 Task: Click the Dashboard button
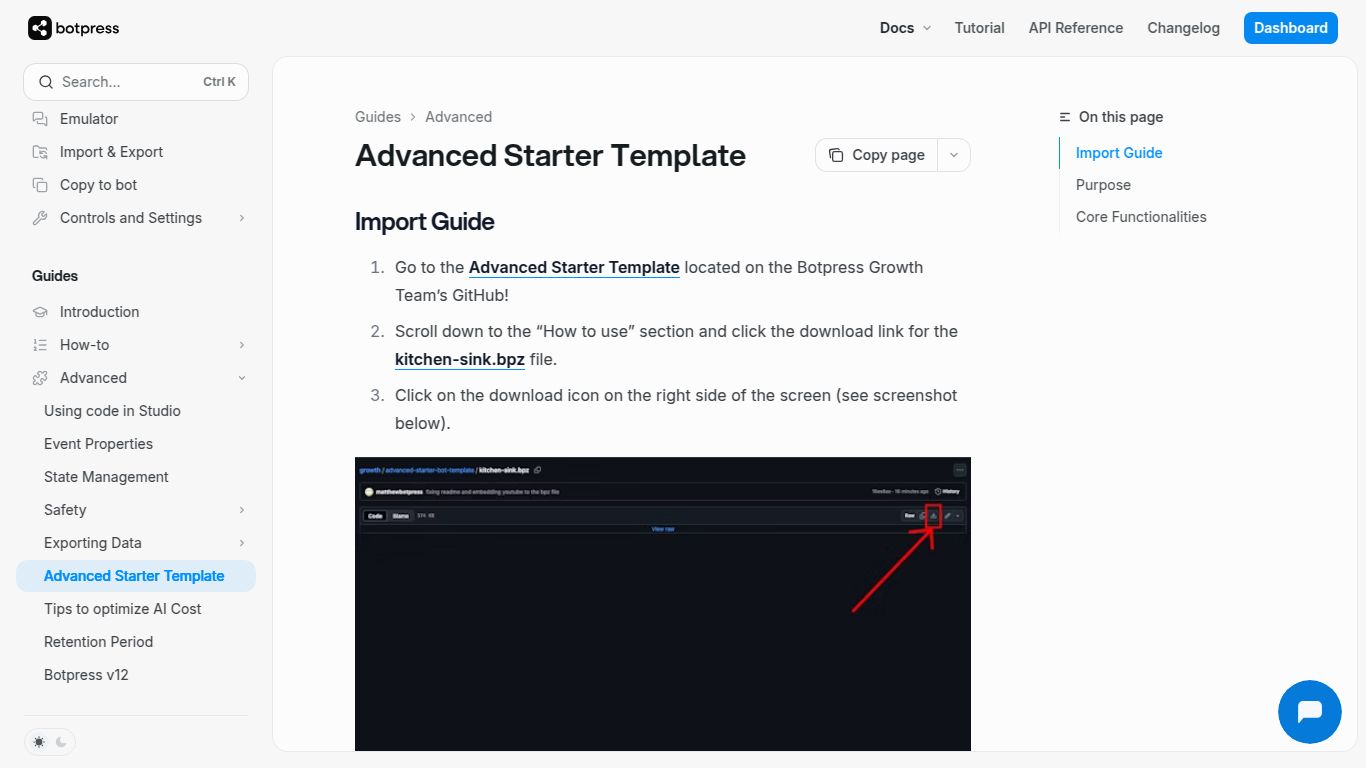coord(1290,28)
